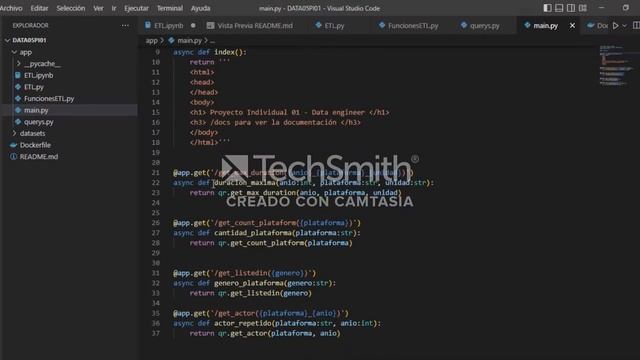Click the EXPLORADOR panel title
640x360 pixels.
[30, 25]
